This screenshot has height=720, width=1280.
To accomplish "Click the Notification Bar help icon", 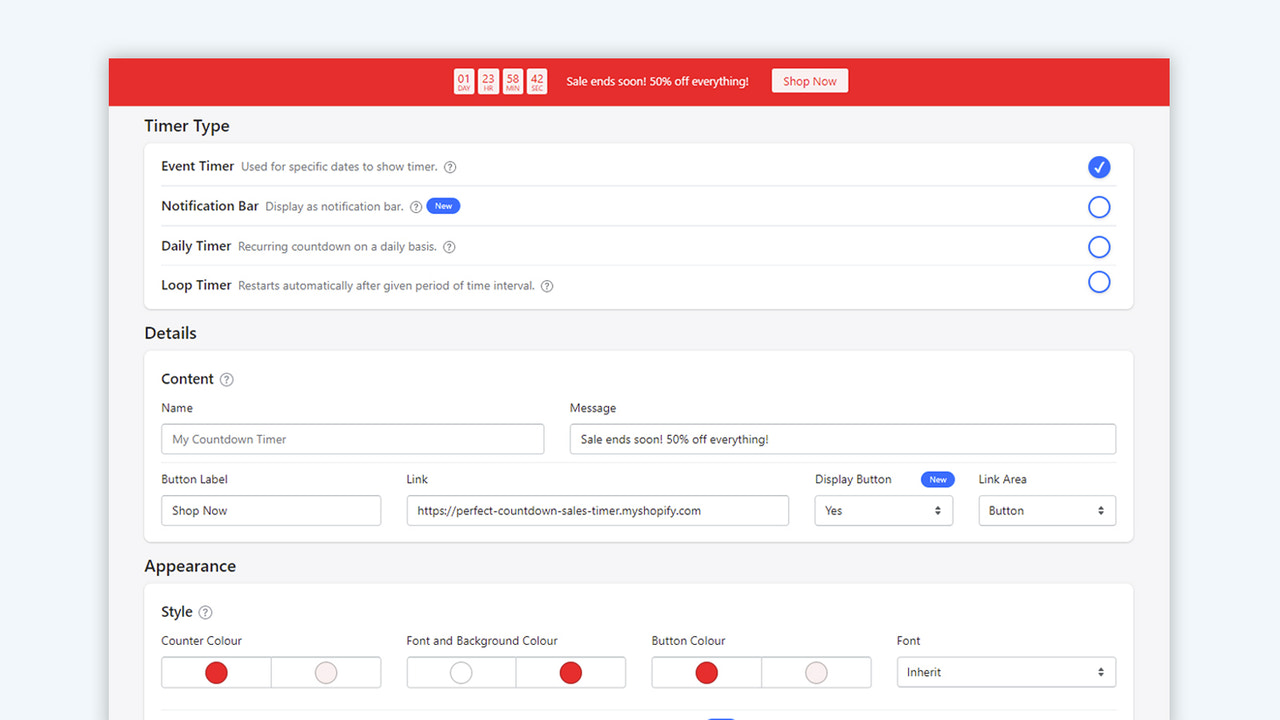I will (x=415, y=206).
